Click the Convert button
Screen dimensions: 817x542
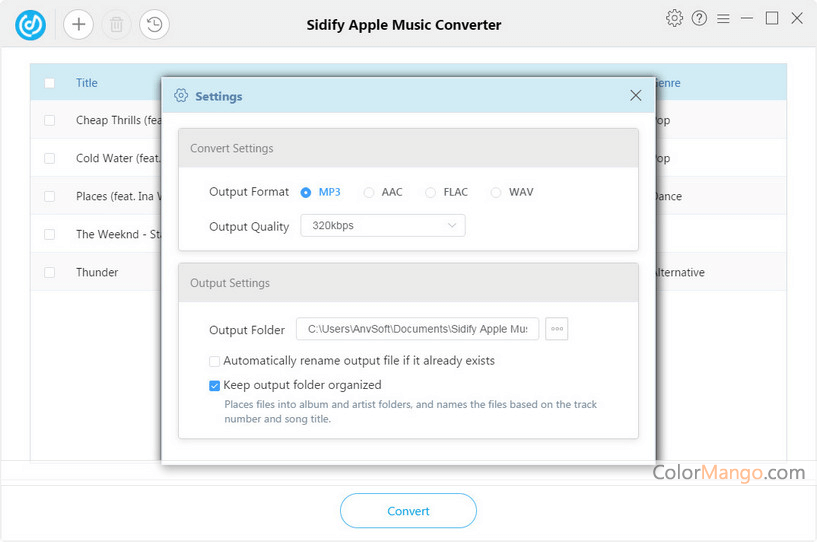click(x=408, y=511)
